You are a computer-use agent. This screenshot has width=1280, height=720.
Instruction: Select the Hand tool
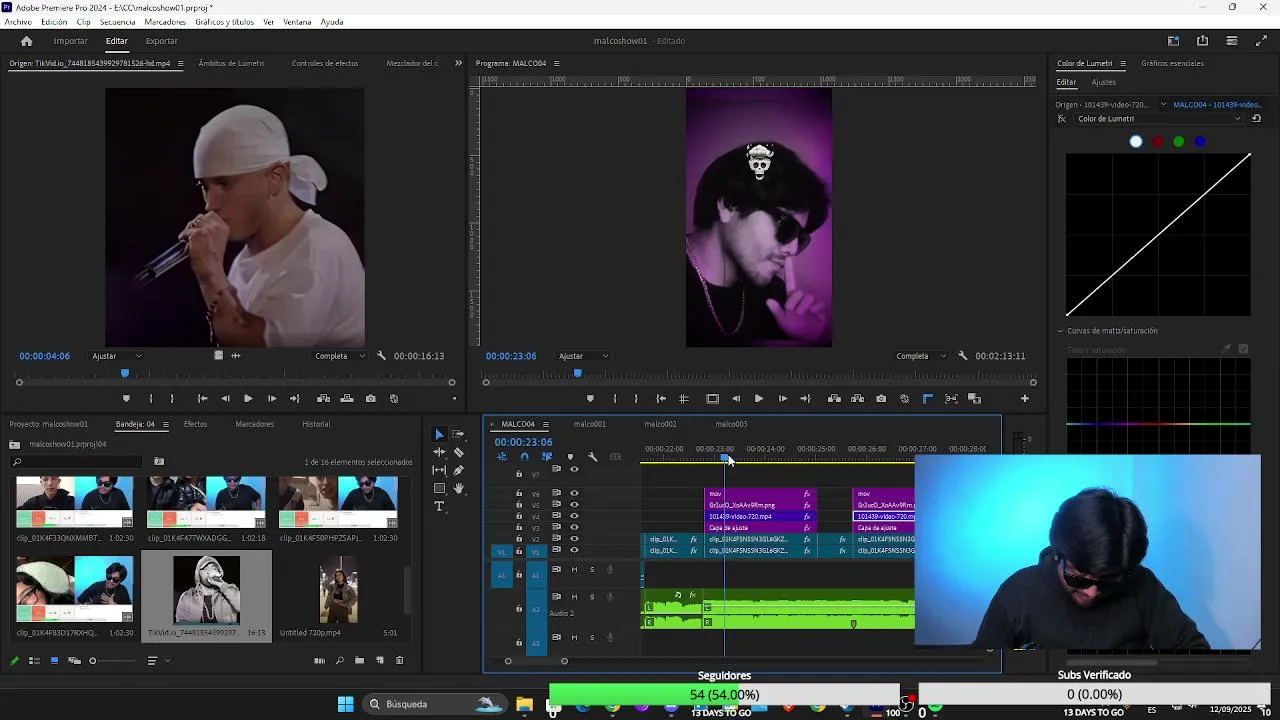point(458,488)
